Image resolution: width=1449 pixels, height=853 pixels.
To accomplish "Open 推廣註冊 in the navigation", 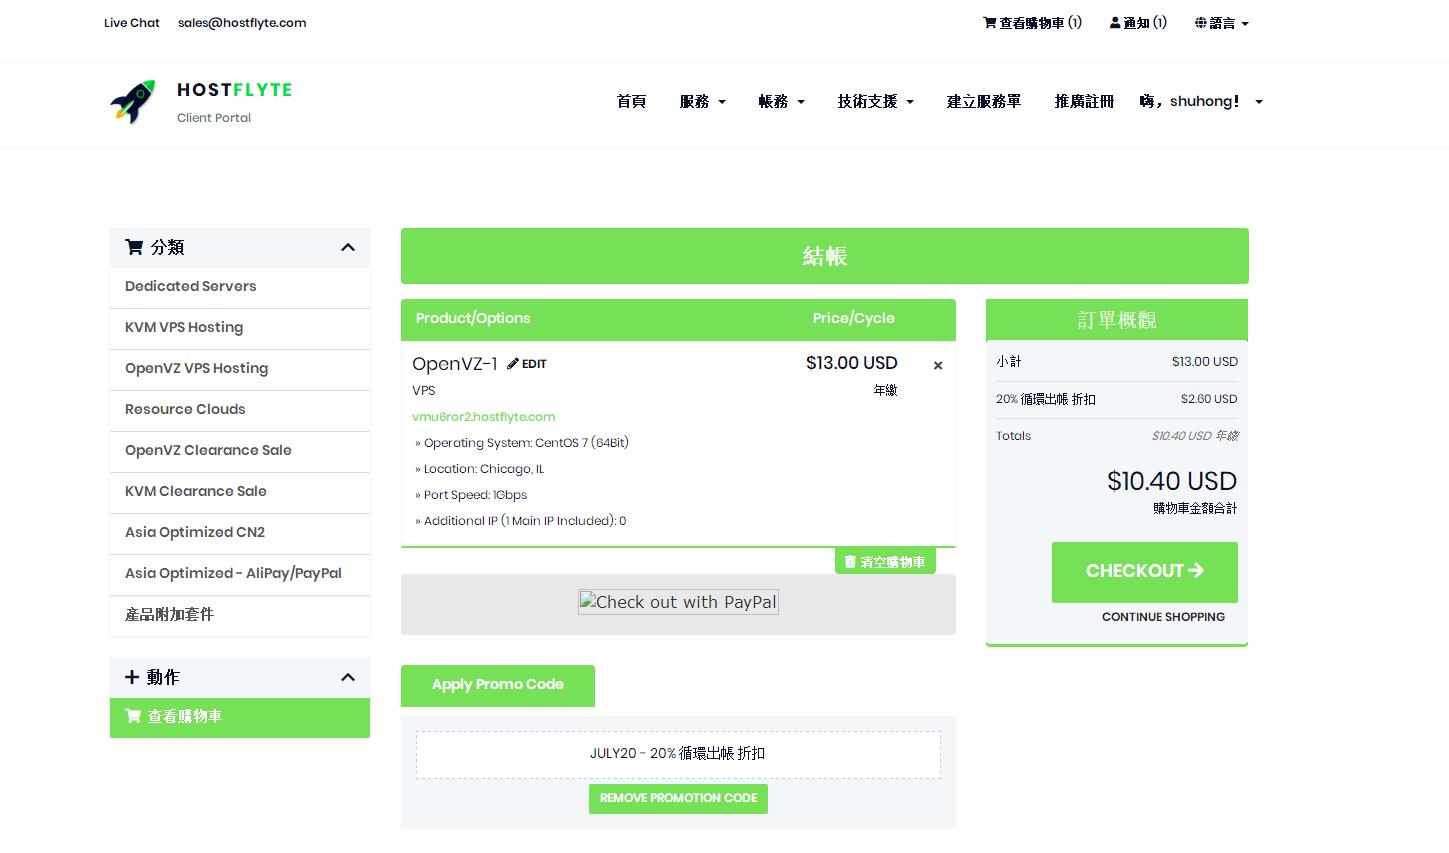I will [x=1084, y=101].
